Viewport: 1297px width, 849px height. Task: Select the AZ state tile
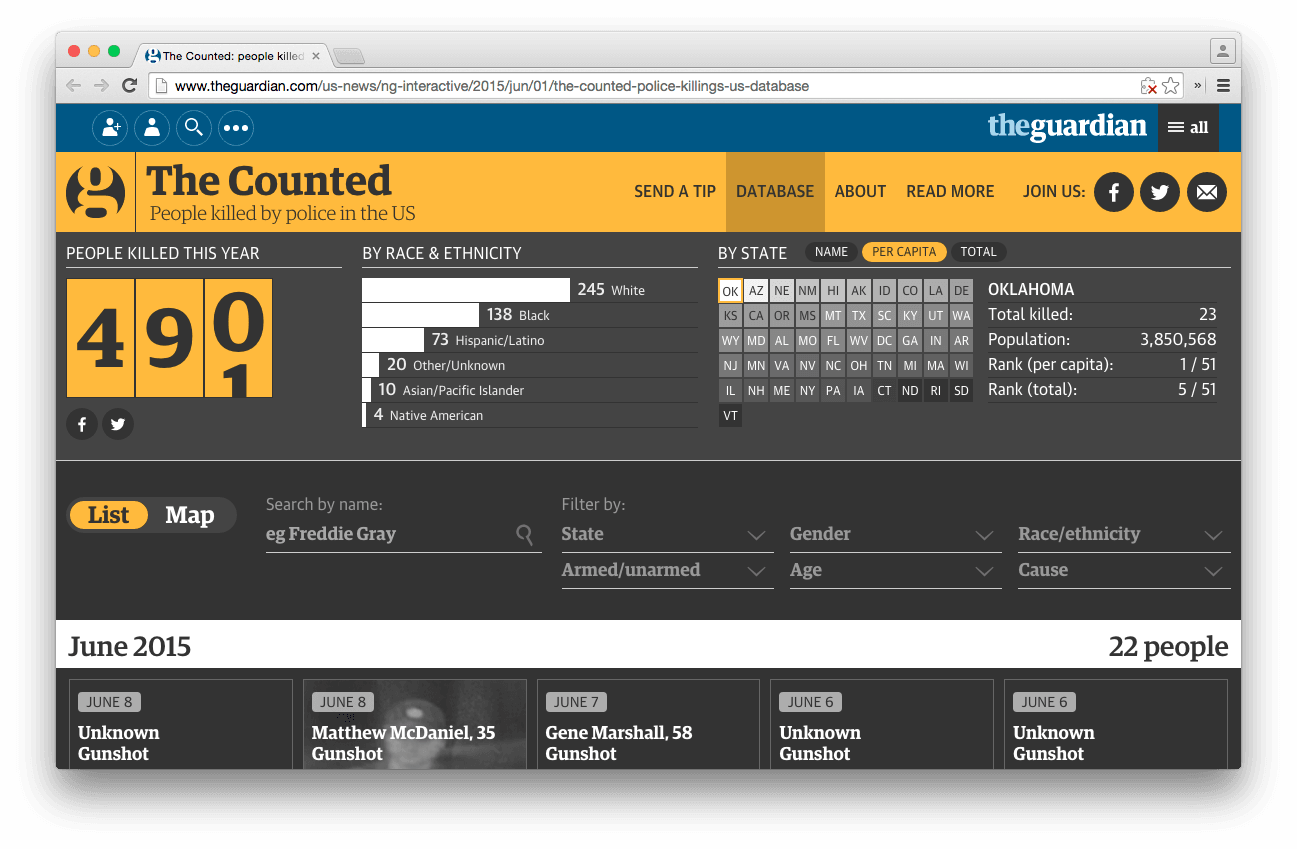coord(756,291)
